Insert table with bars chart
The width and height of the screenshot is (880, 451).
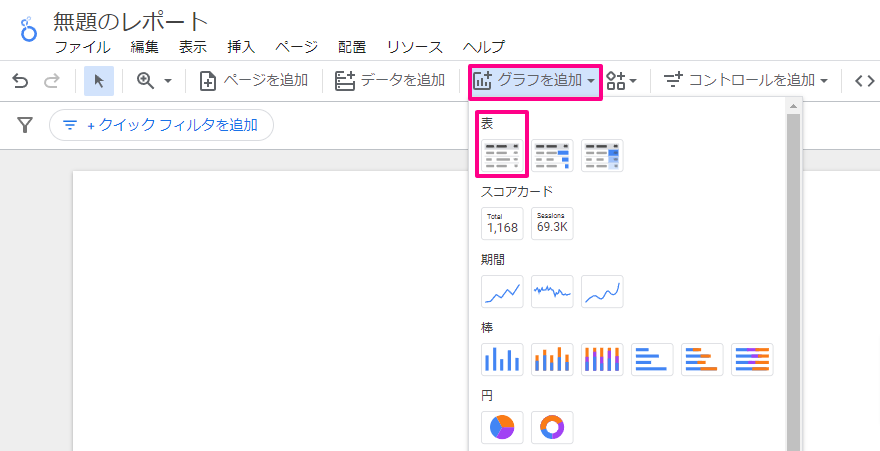click(x=552, y=155)
